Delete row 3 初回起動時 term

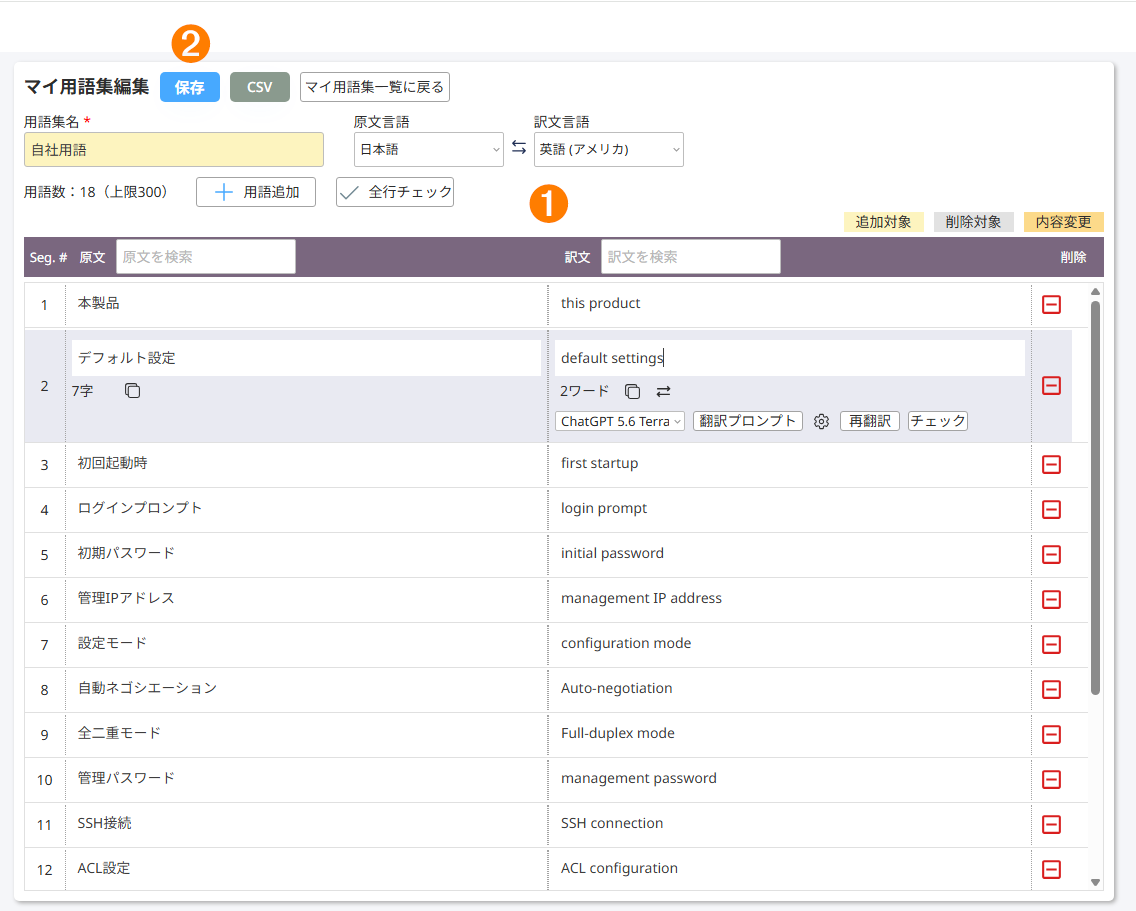tap(1051, 465)
